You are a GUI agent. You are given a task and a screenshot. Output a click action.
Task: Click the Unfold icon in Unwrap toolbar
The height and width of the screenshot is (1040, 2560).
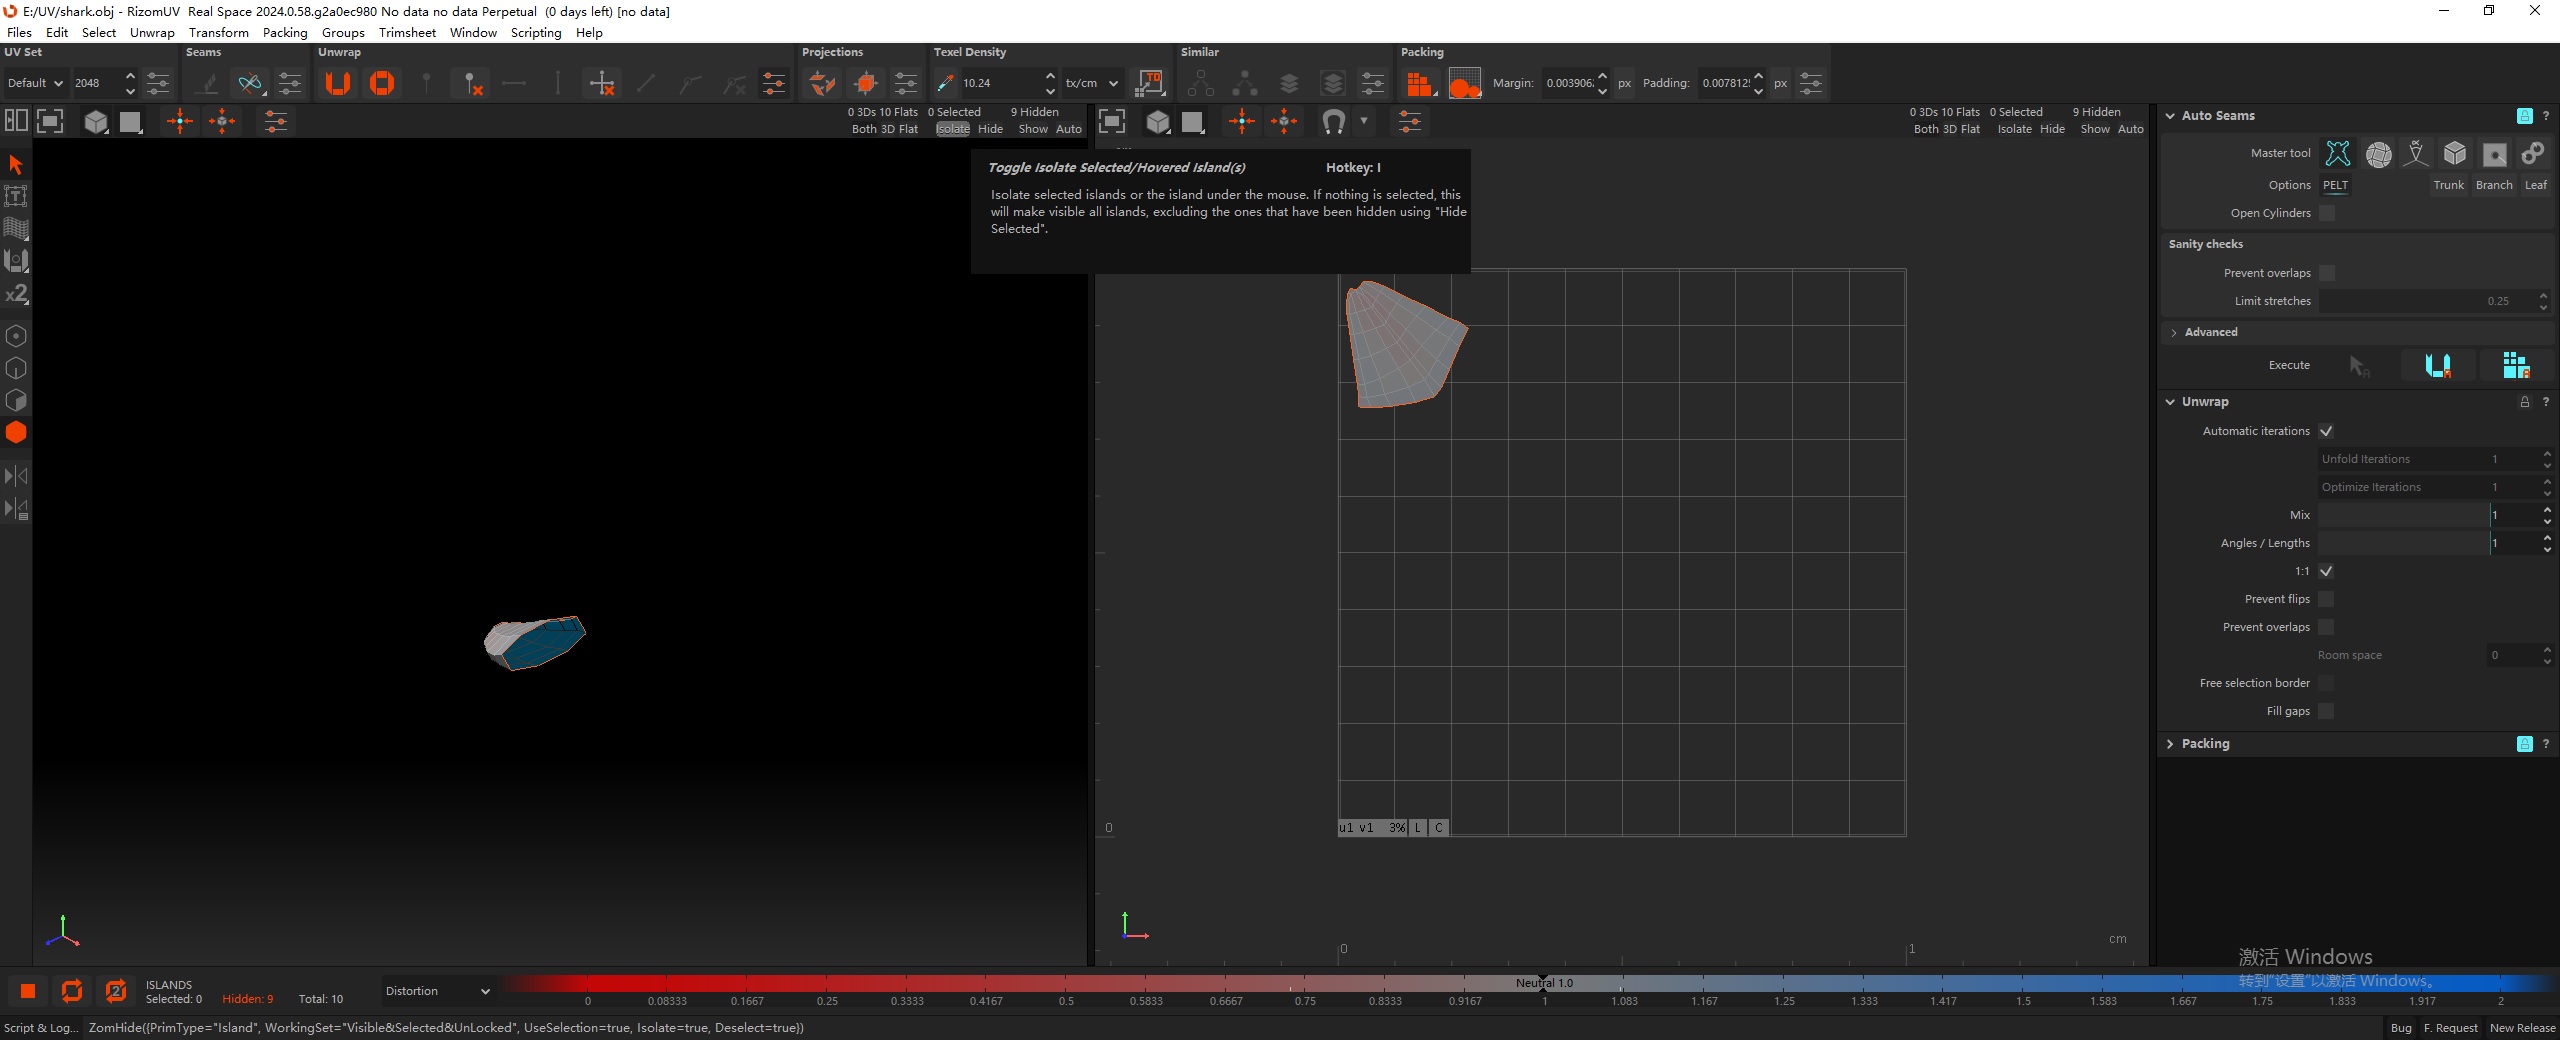pos(338,83)
